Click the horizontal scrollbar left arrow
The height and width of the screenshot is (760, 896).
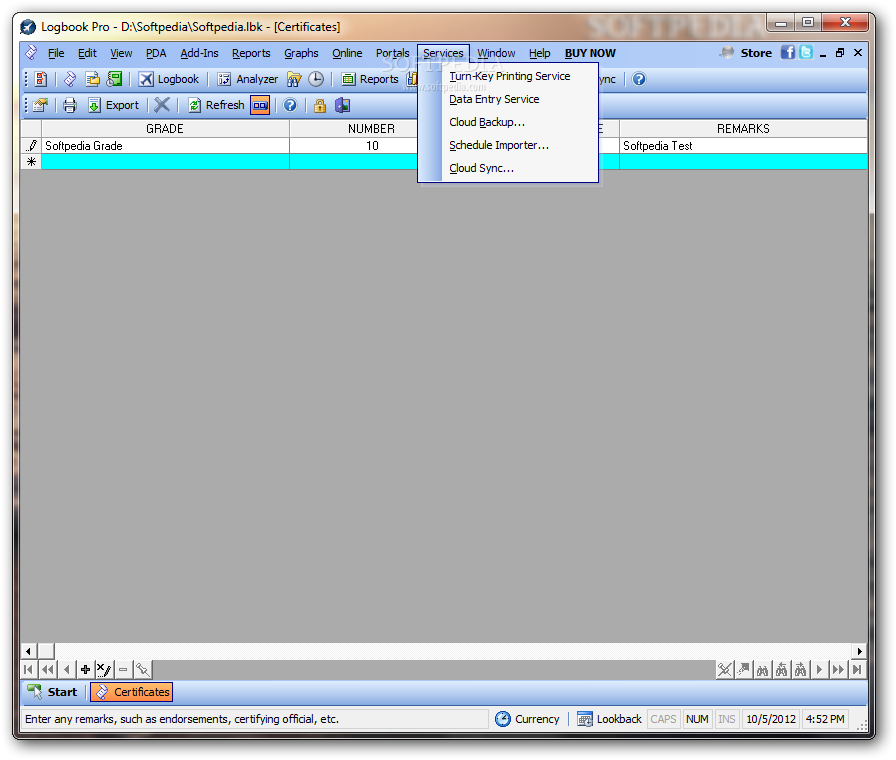(29, 651)
